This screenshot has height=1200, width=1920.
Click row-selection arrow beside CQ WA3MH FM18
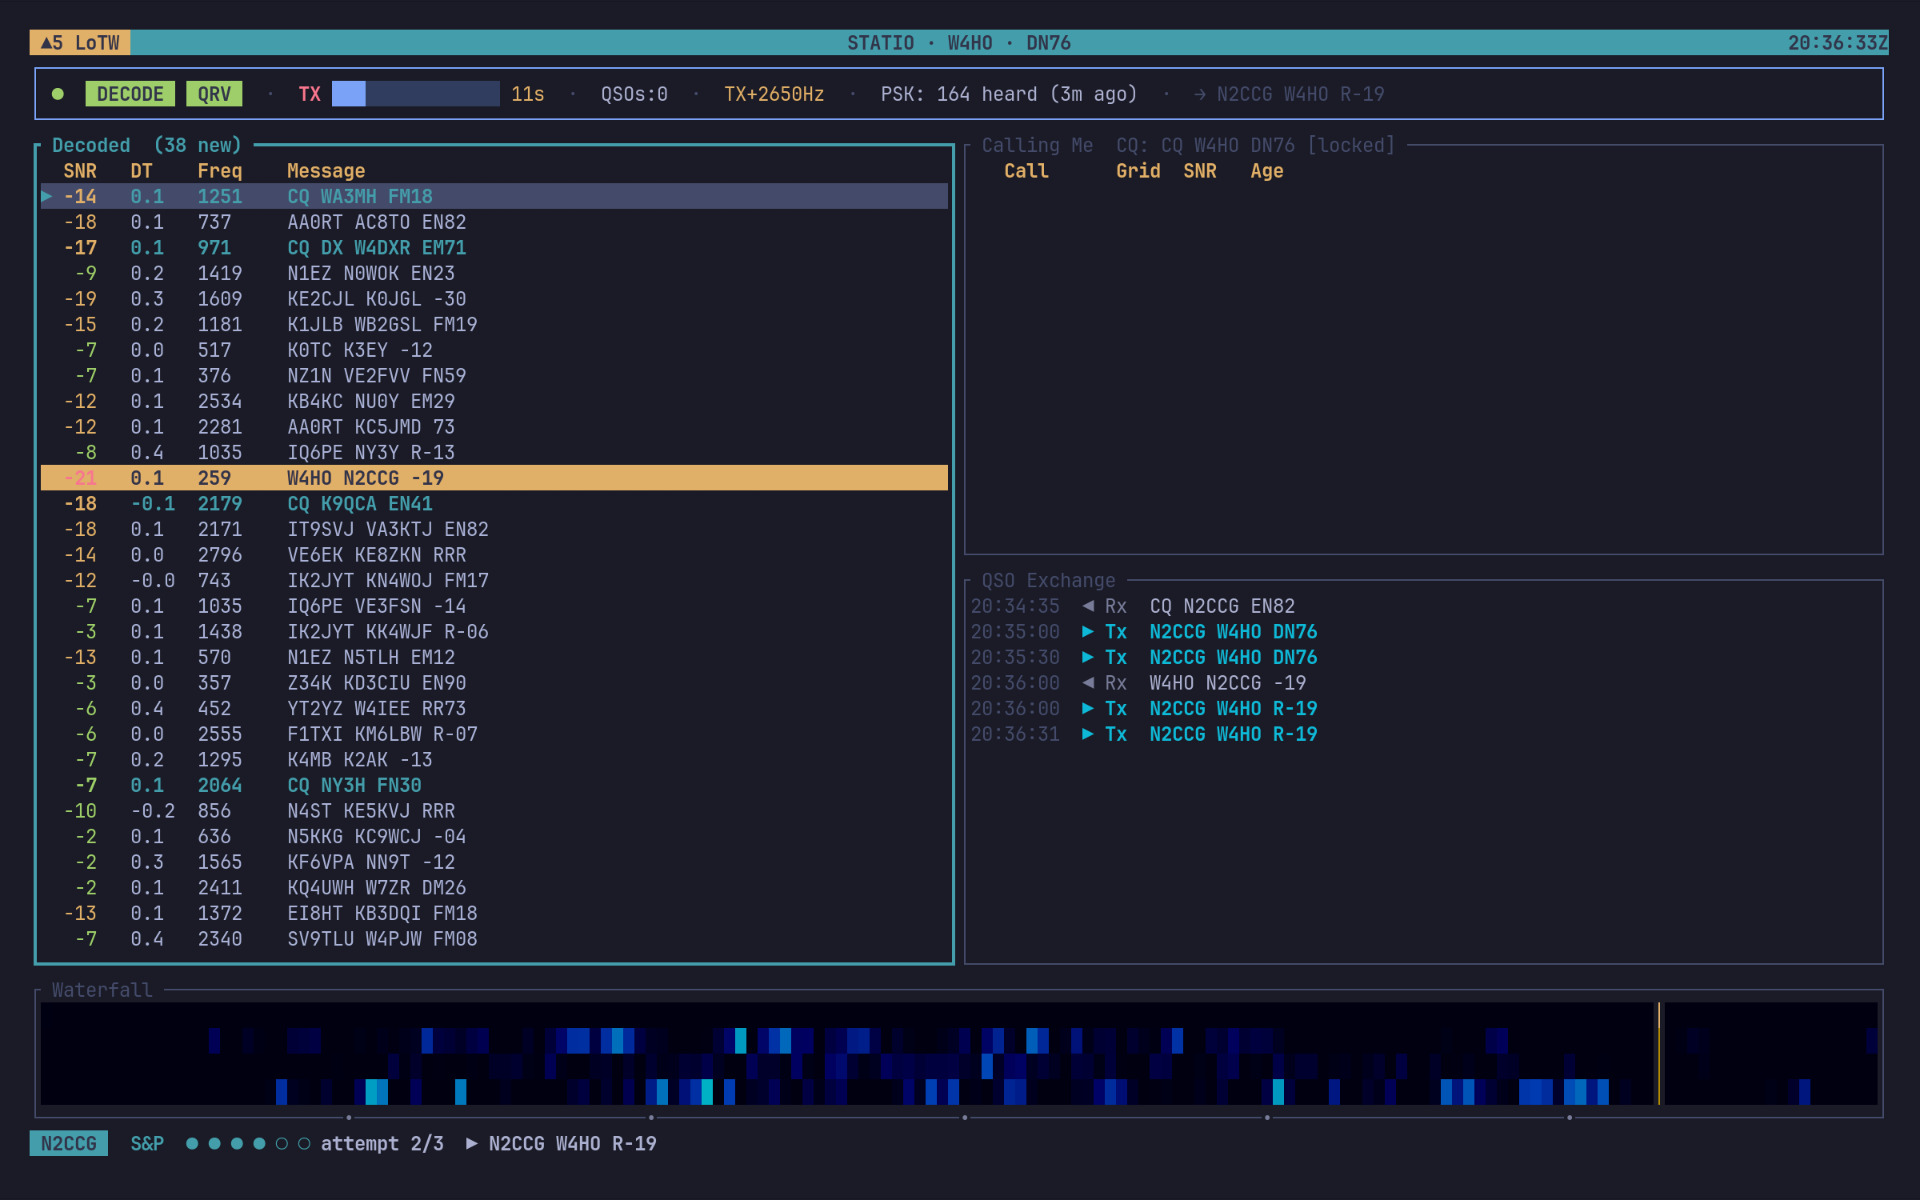(47, 196)
